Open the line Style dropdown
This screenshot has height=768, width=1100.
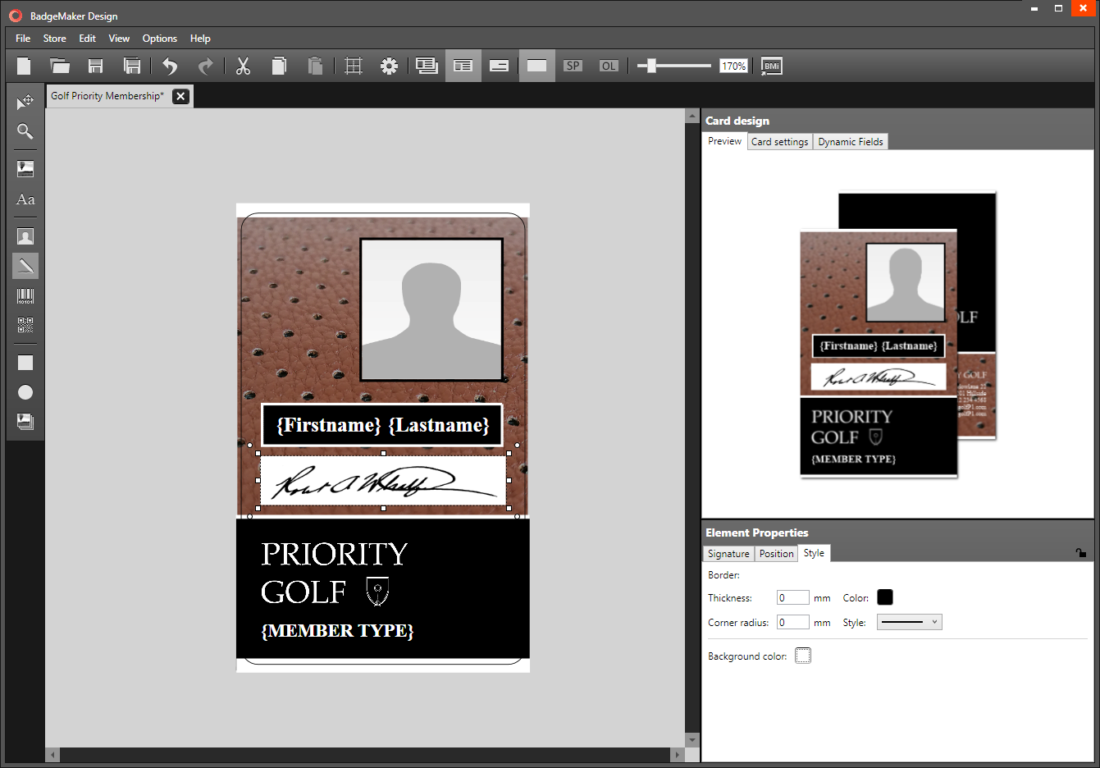coord(908,621)
